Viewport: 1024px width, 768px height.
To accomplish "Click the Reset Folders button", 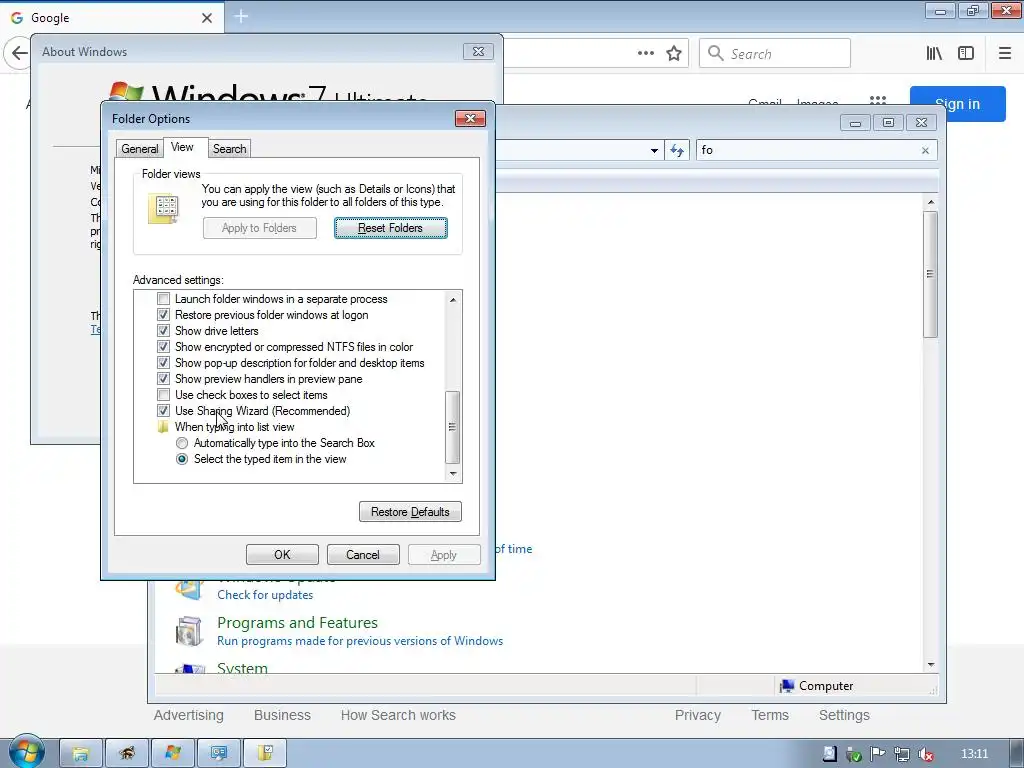I will 391,228.
